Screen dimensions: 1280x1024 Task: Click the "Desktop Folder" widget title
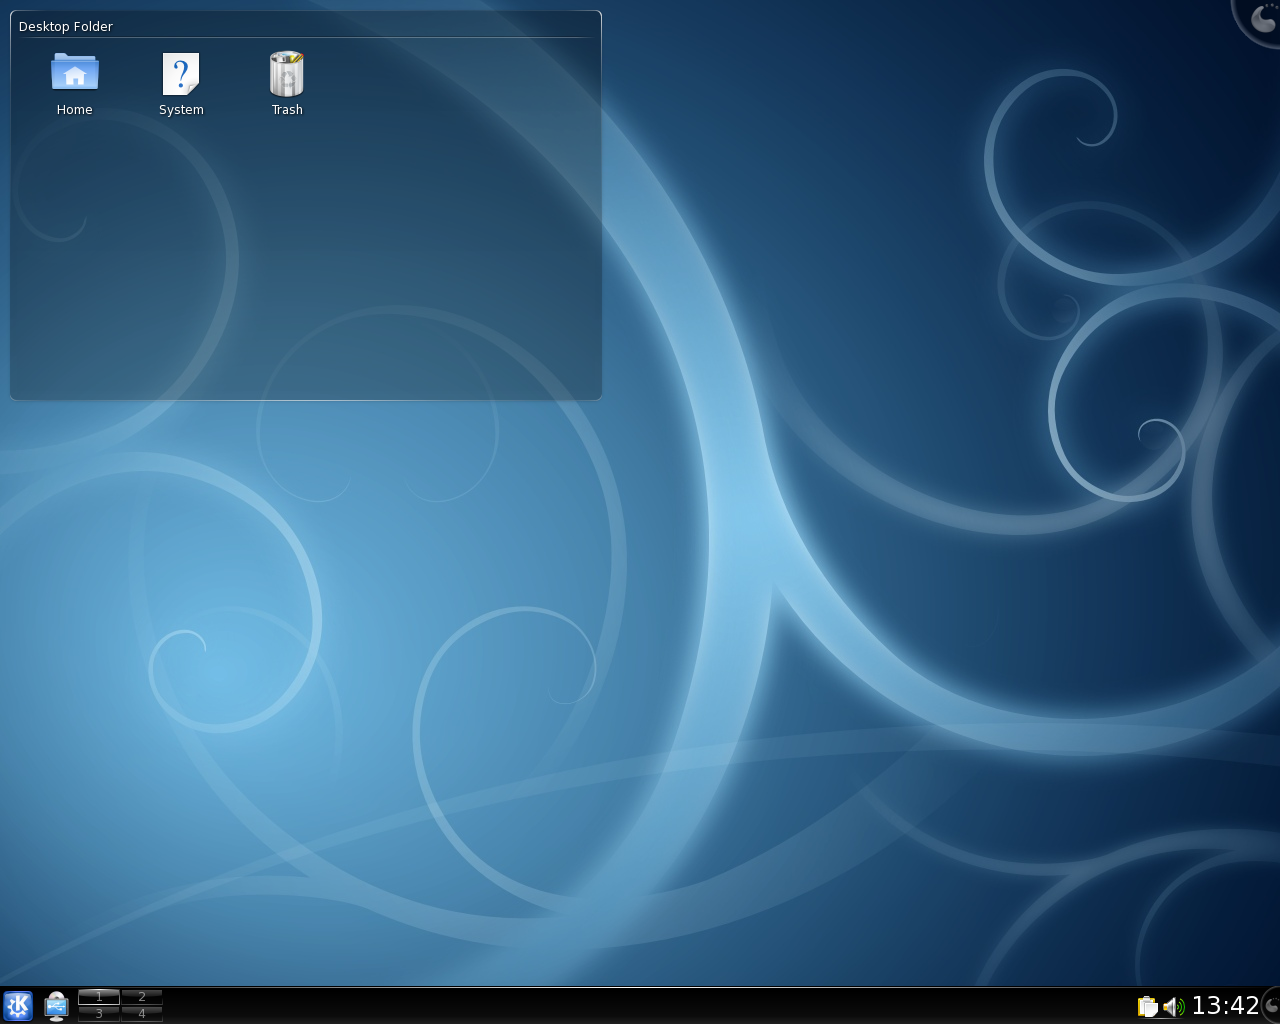coord(66,26)
